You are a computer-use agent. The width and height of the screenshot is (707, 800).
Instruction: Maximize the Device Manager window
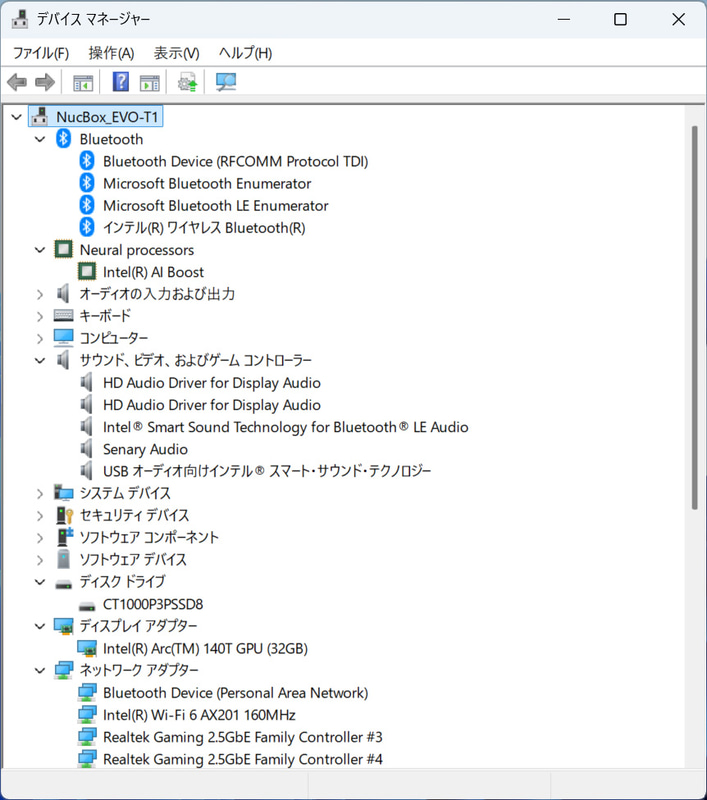pos(620,19)
